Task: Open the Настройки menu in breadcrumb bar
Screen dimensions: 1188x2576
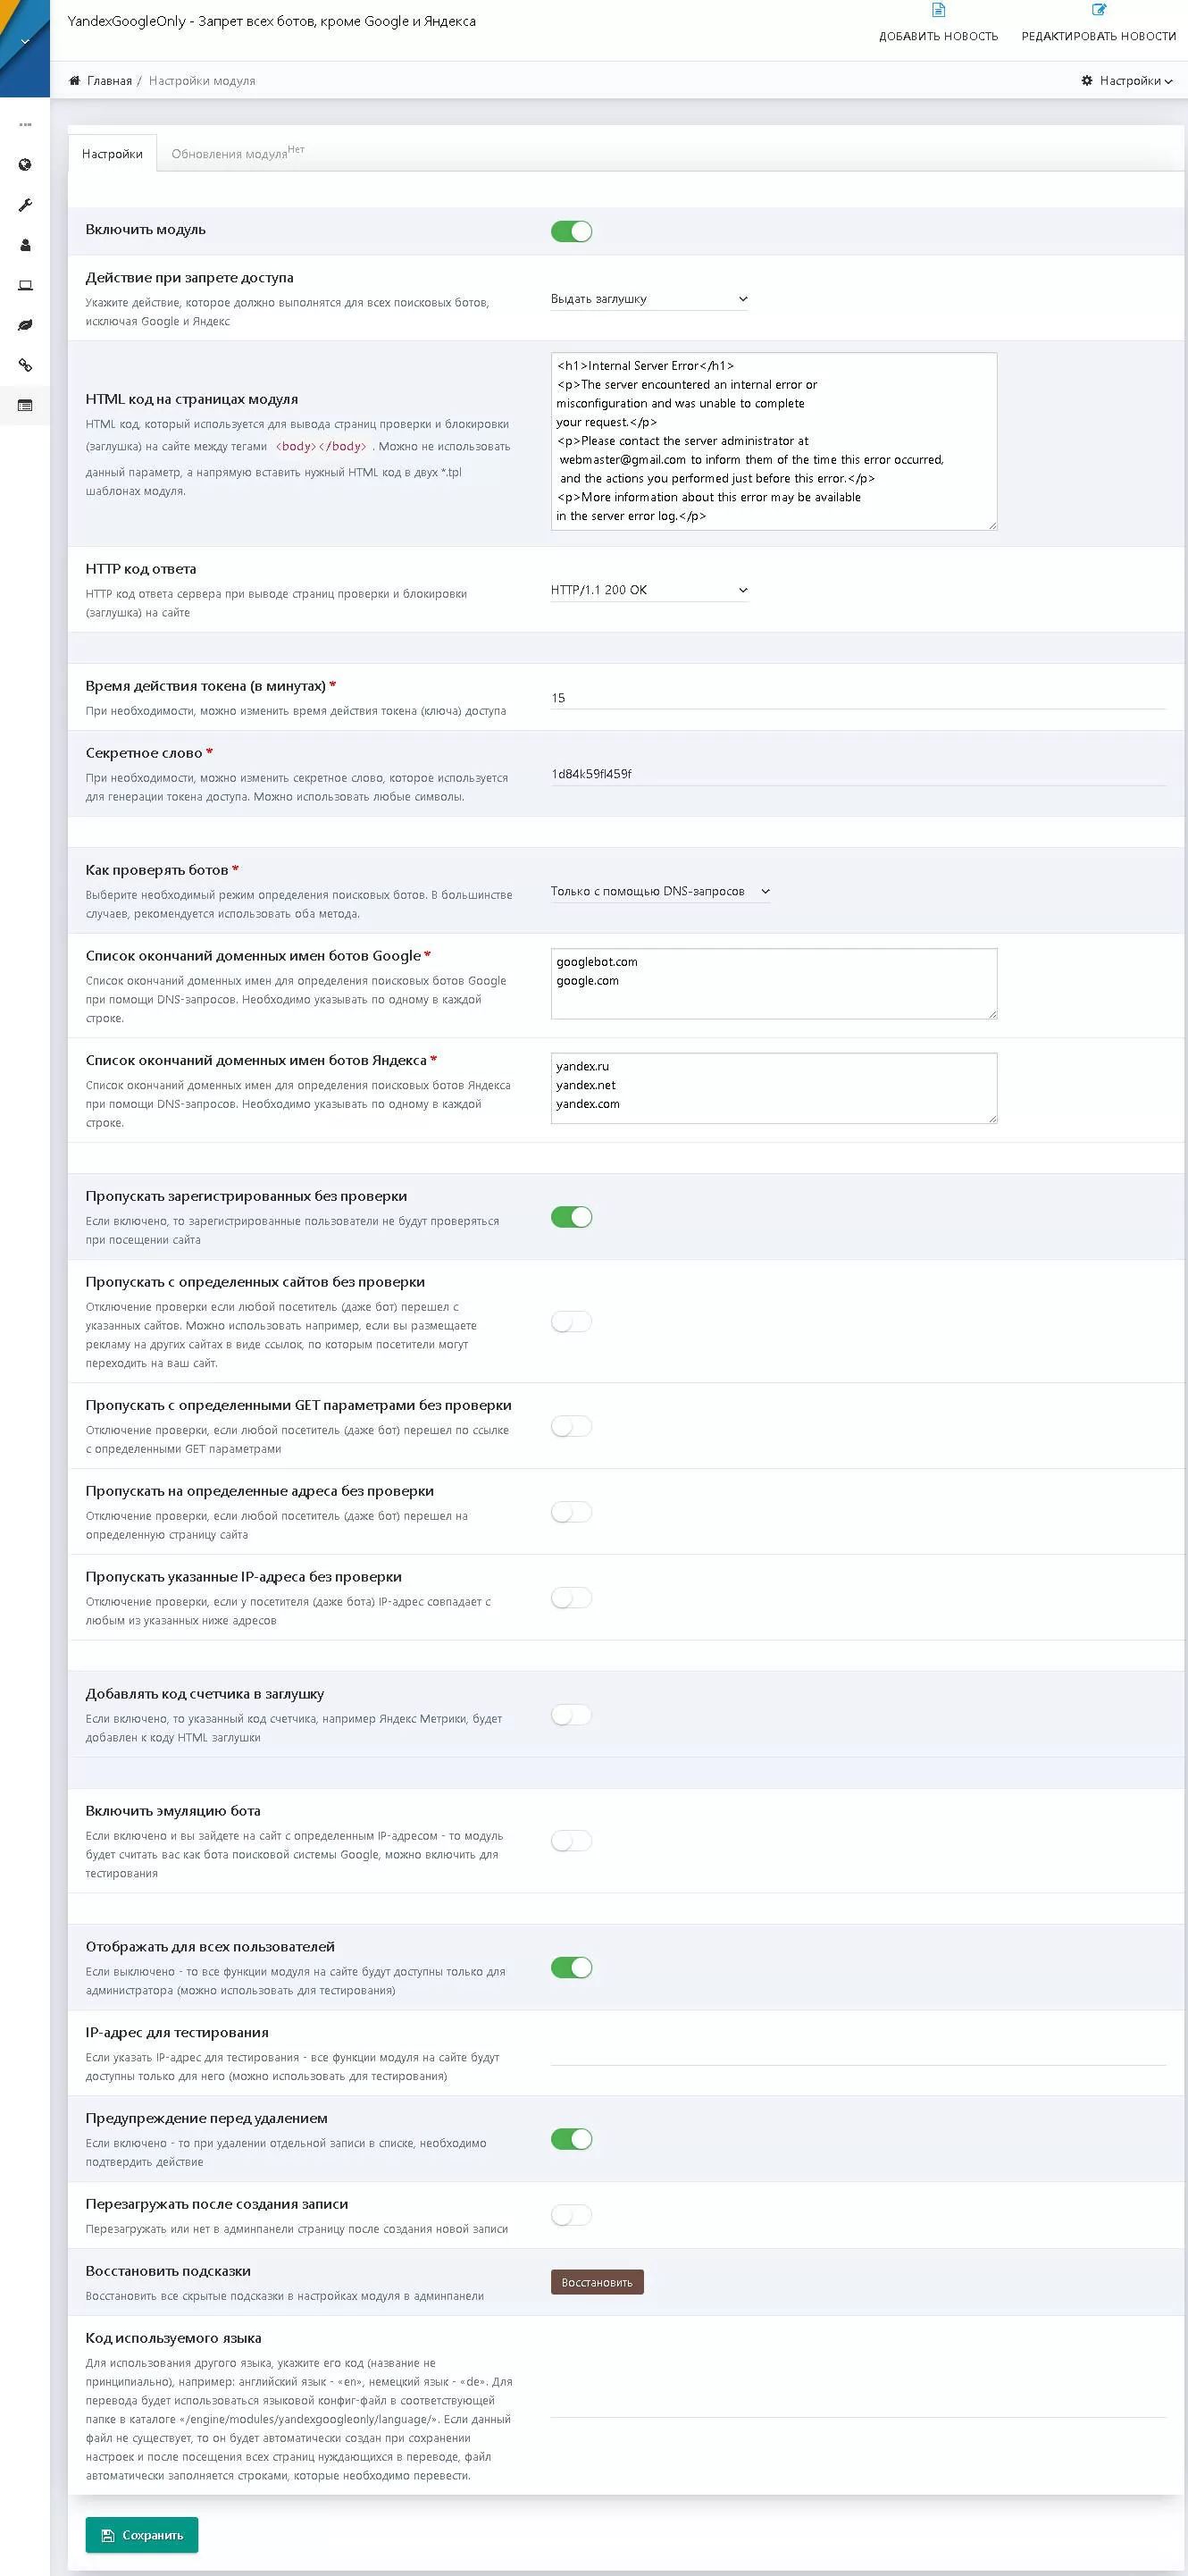Action: point(1126,81)
